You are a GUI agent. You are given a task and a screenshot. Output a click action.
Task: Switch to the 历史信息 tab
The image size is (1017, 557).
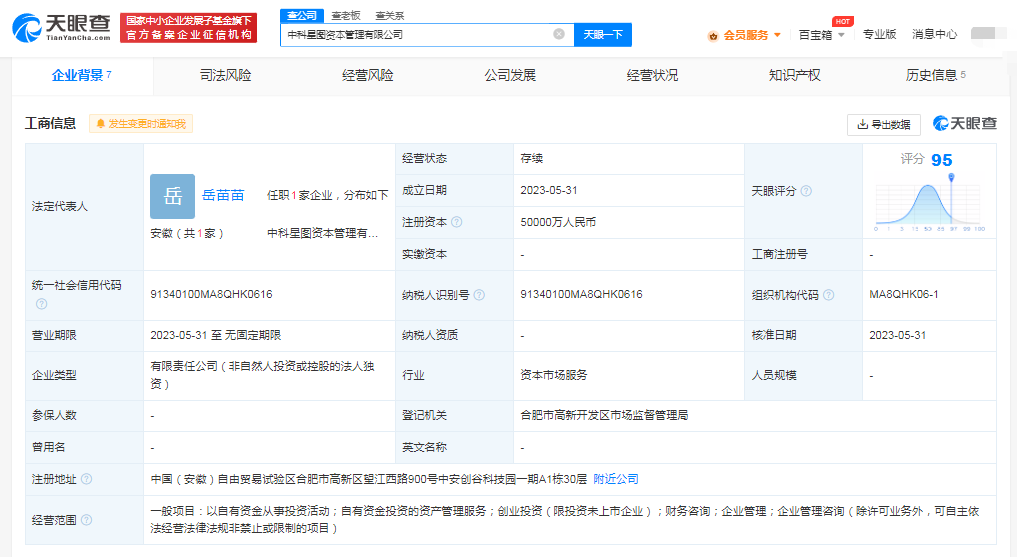point(935,75)
